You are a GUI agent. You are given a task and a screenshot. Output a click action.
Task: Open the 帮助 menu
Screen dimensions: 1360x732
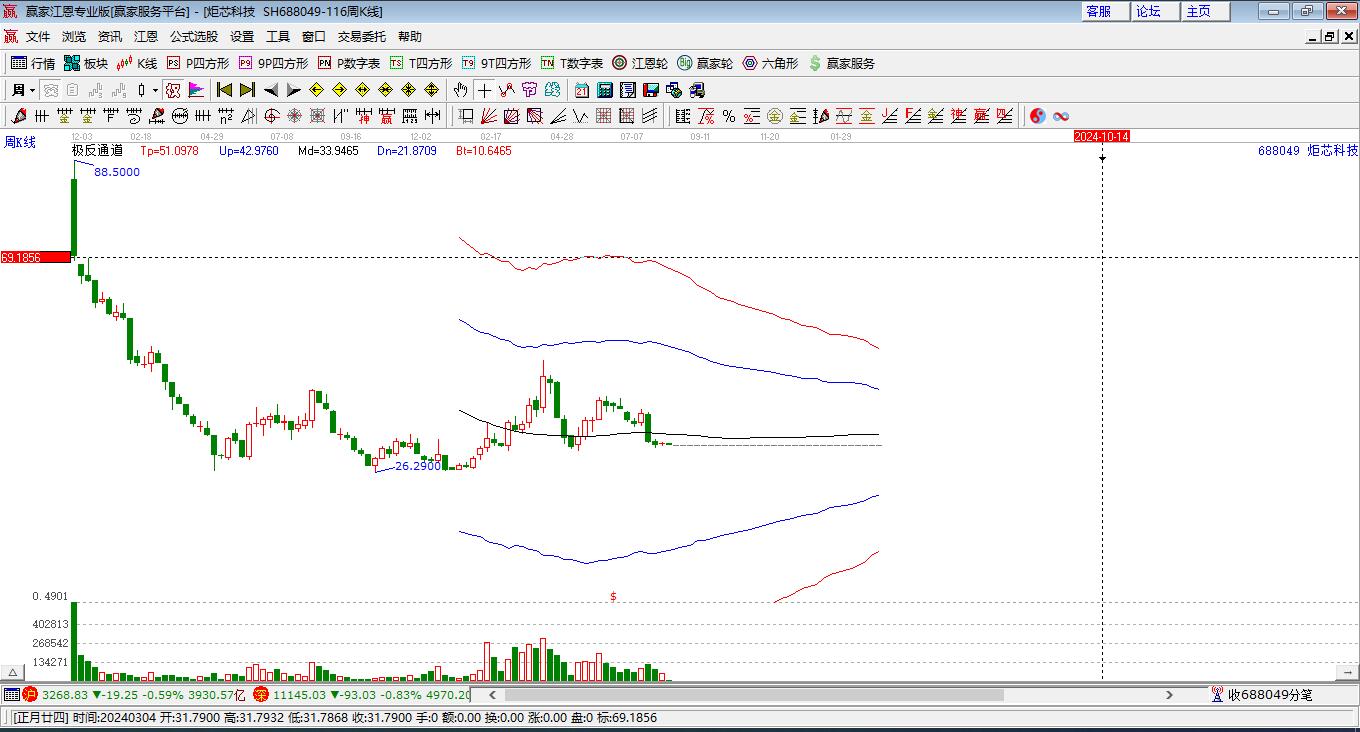(410, 36)
